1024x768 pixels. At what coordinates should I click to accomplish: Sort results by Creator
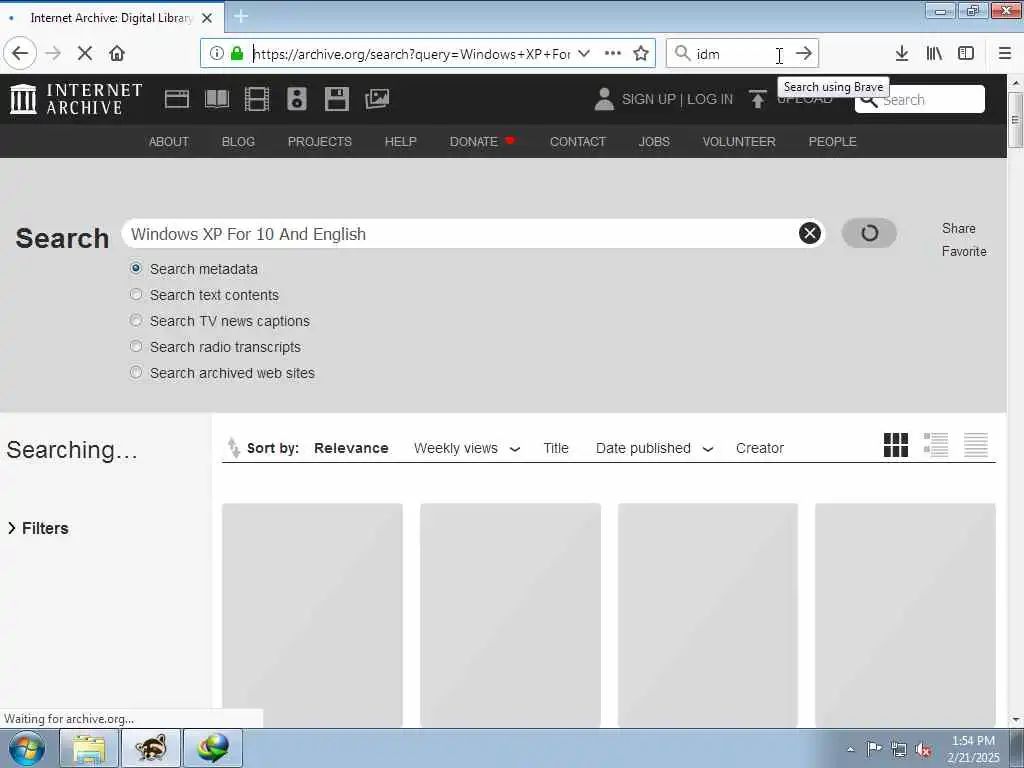(760, 449)
